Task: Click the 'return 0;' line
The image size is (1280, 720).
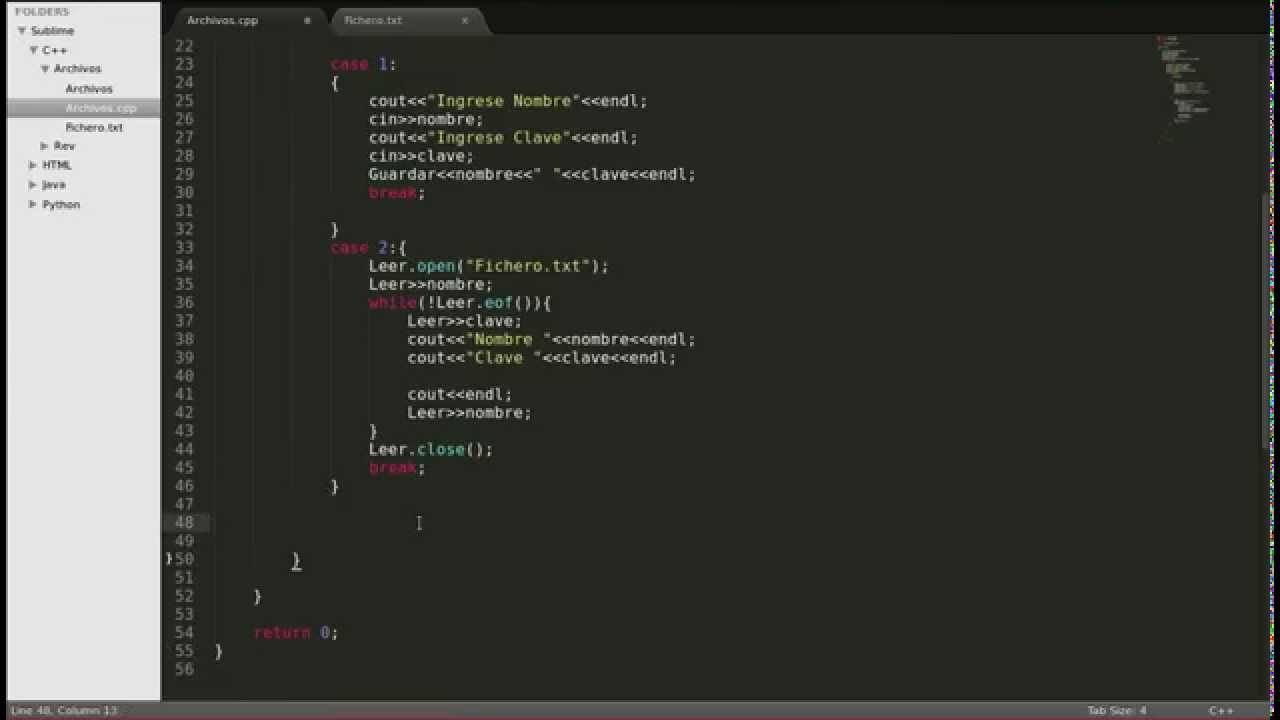Action: [x=296, y=632]
